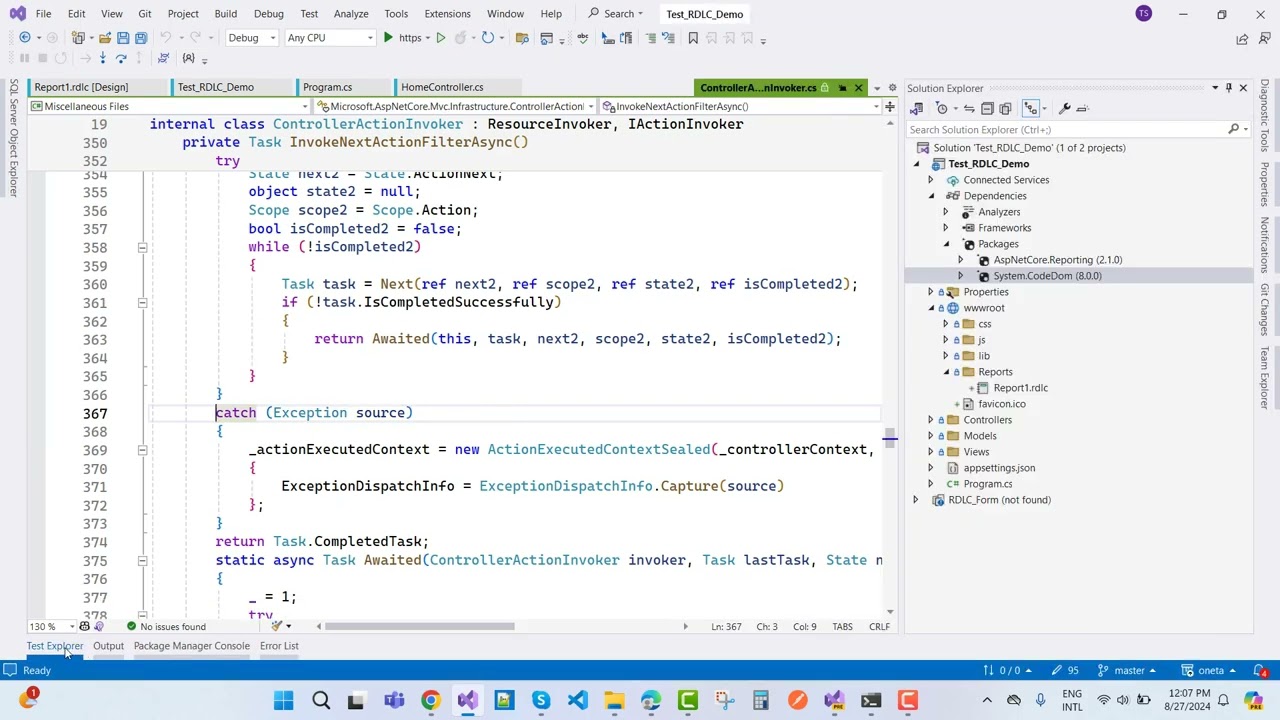The image size is (1280, 720).
Task: Select Report1.rdlc in Solution Explorer
Action: (1020, 388)
